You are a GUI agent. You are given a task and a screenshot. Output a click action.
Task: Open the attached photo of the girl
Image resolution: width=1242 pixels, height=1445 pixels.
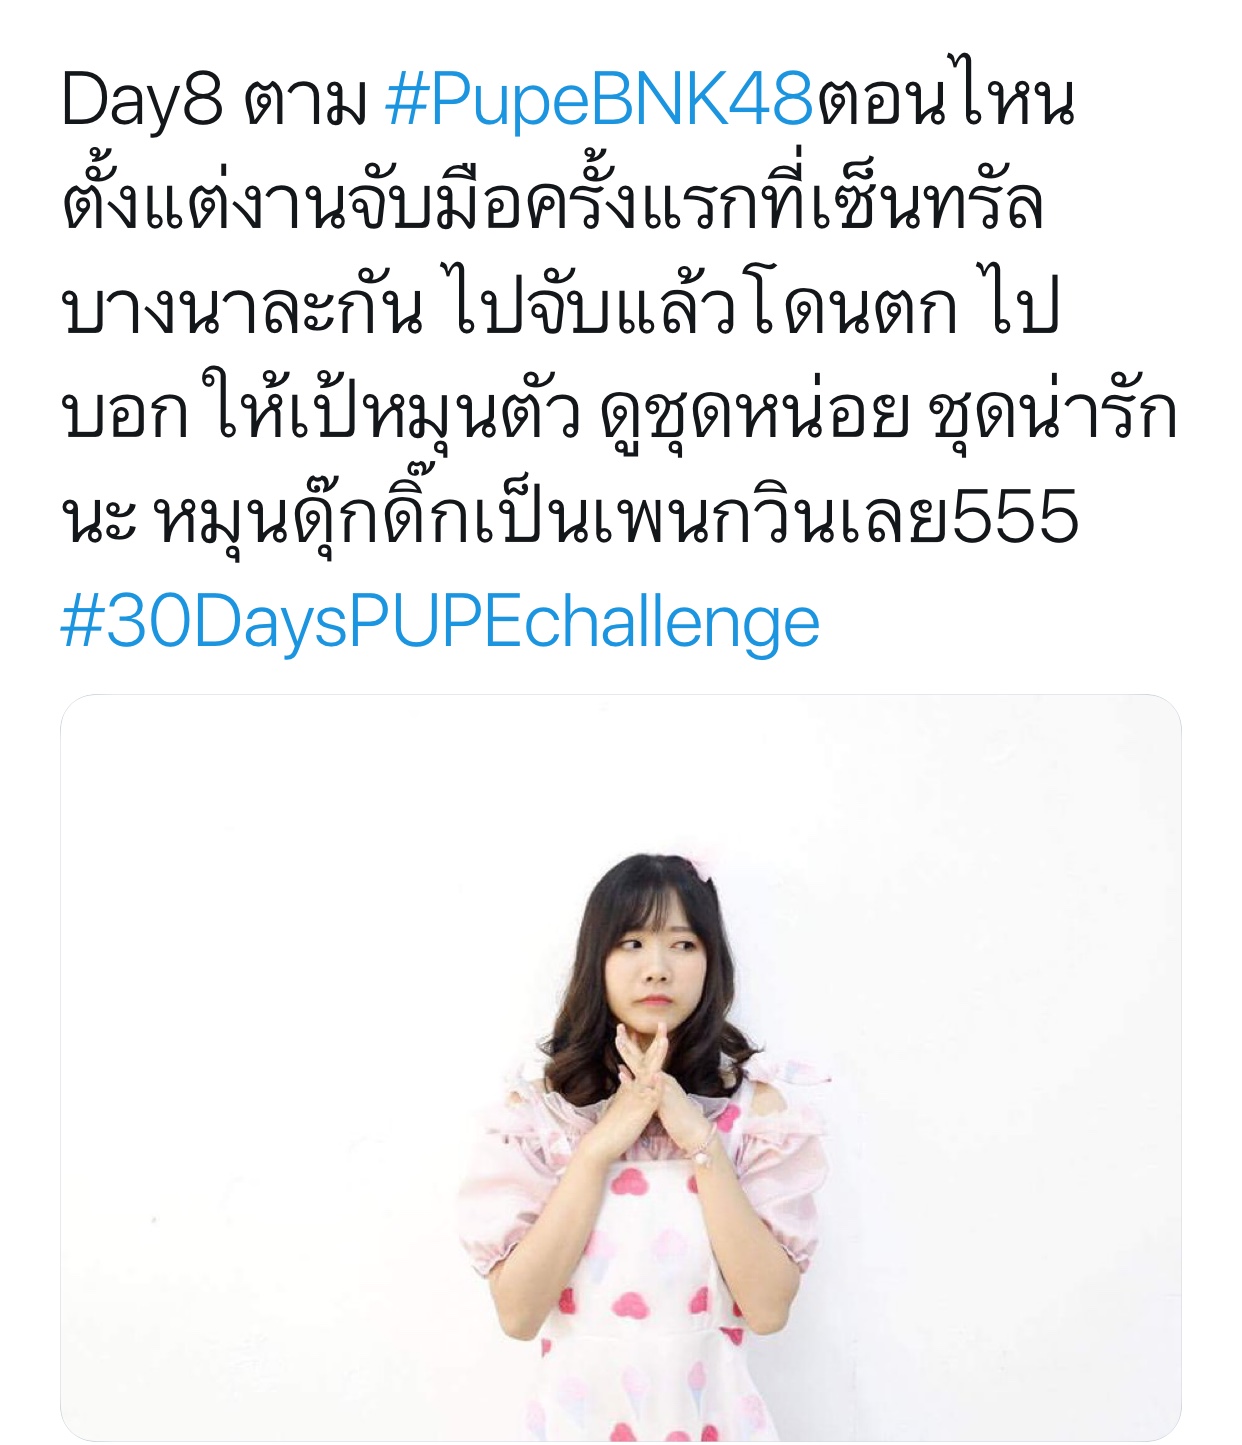point(621,1068)
